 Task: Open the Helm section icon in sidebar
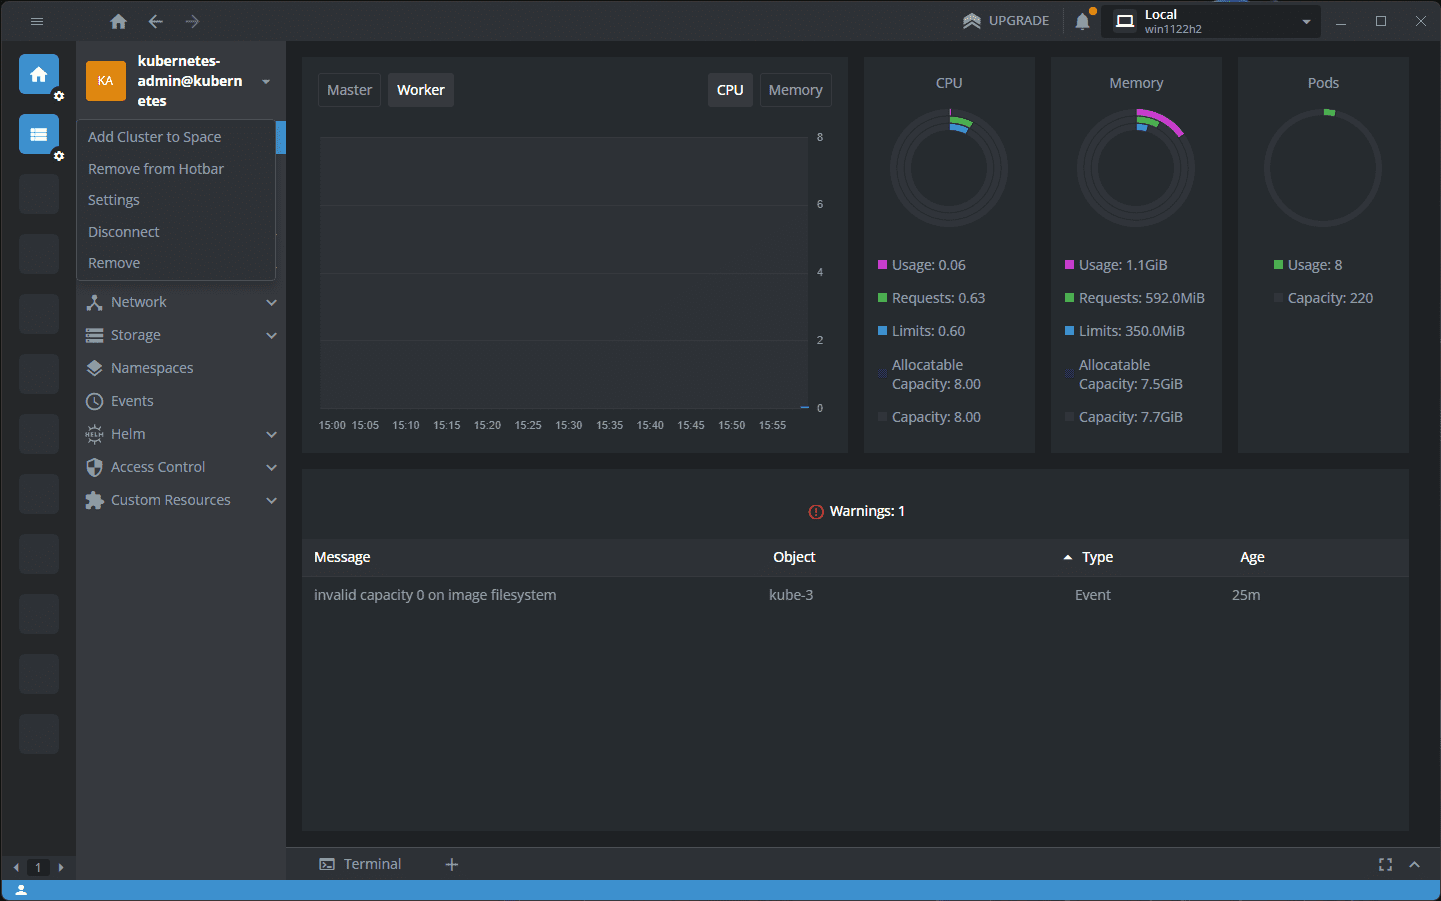pyautogui.click(x=94, y=433)
